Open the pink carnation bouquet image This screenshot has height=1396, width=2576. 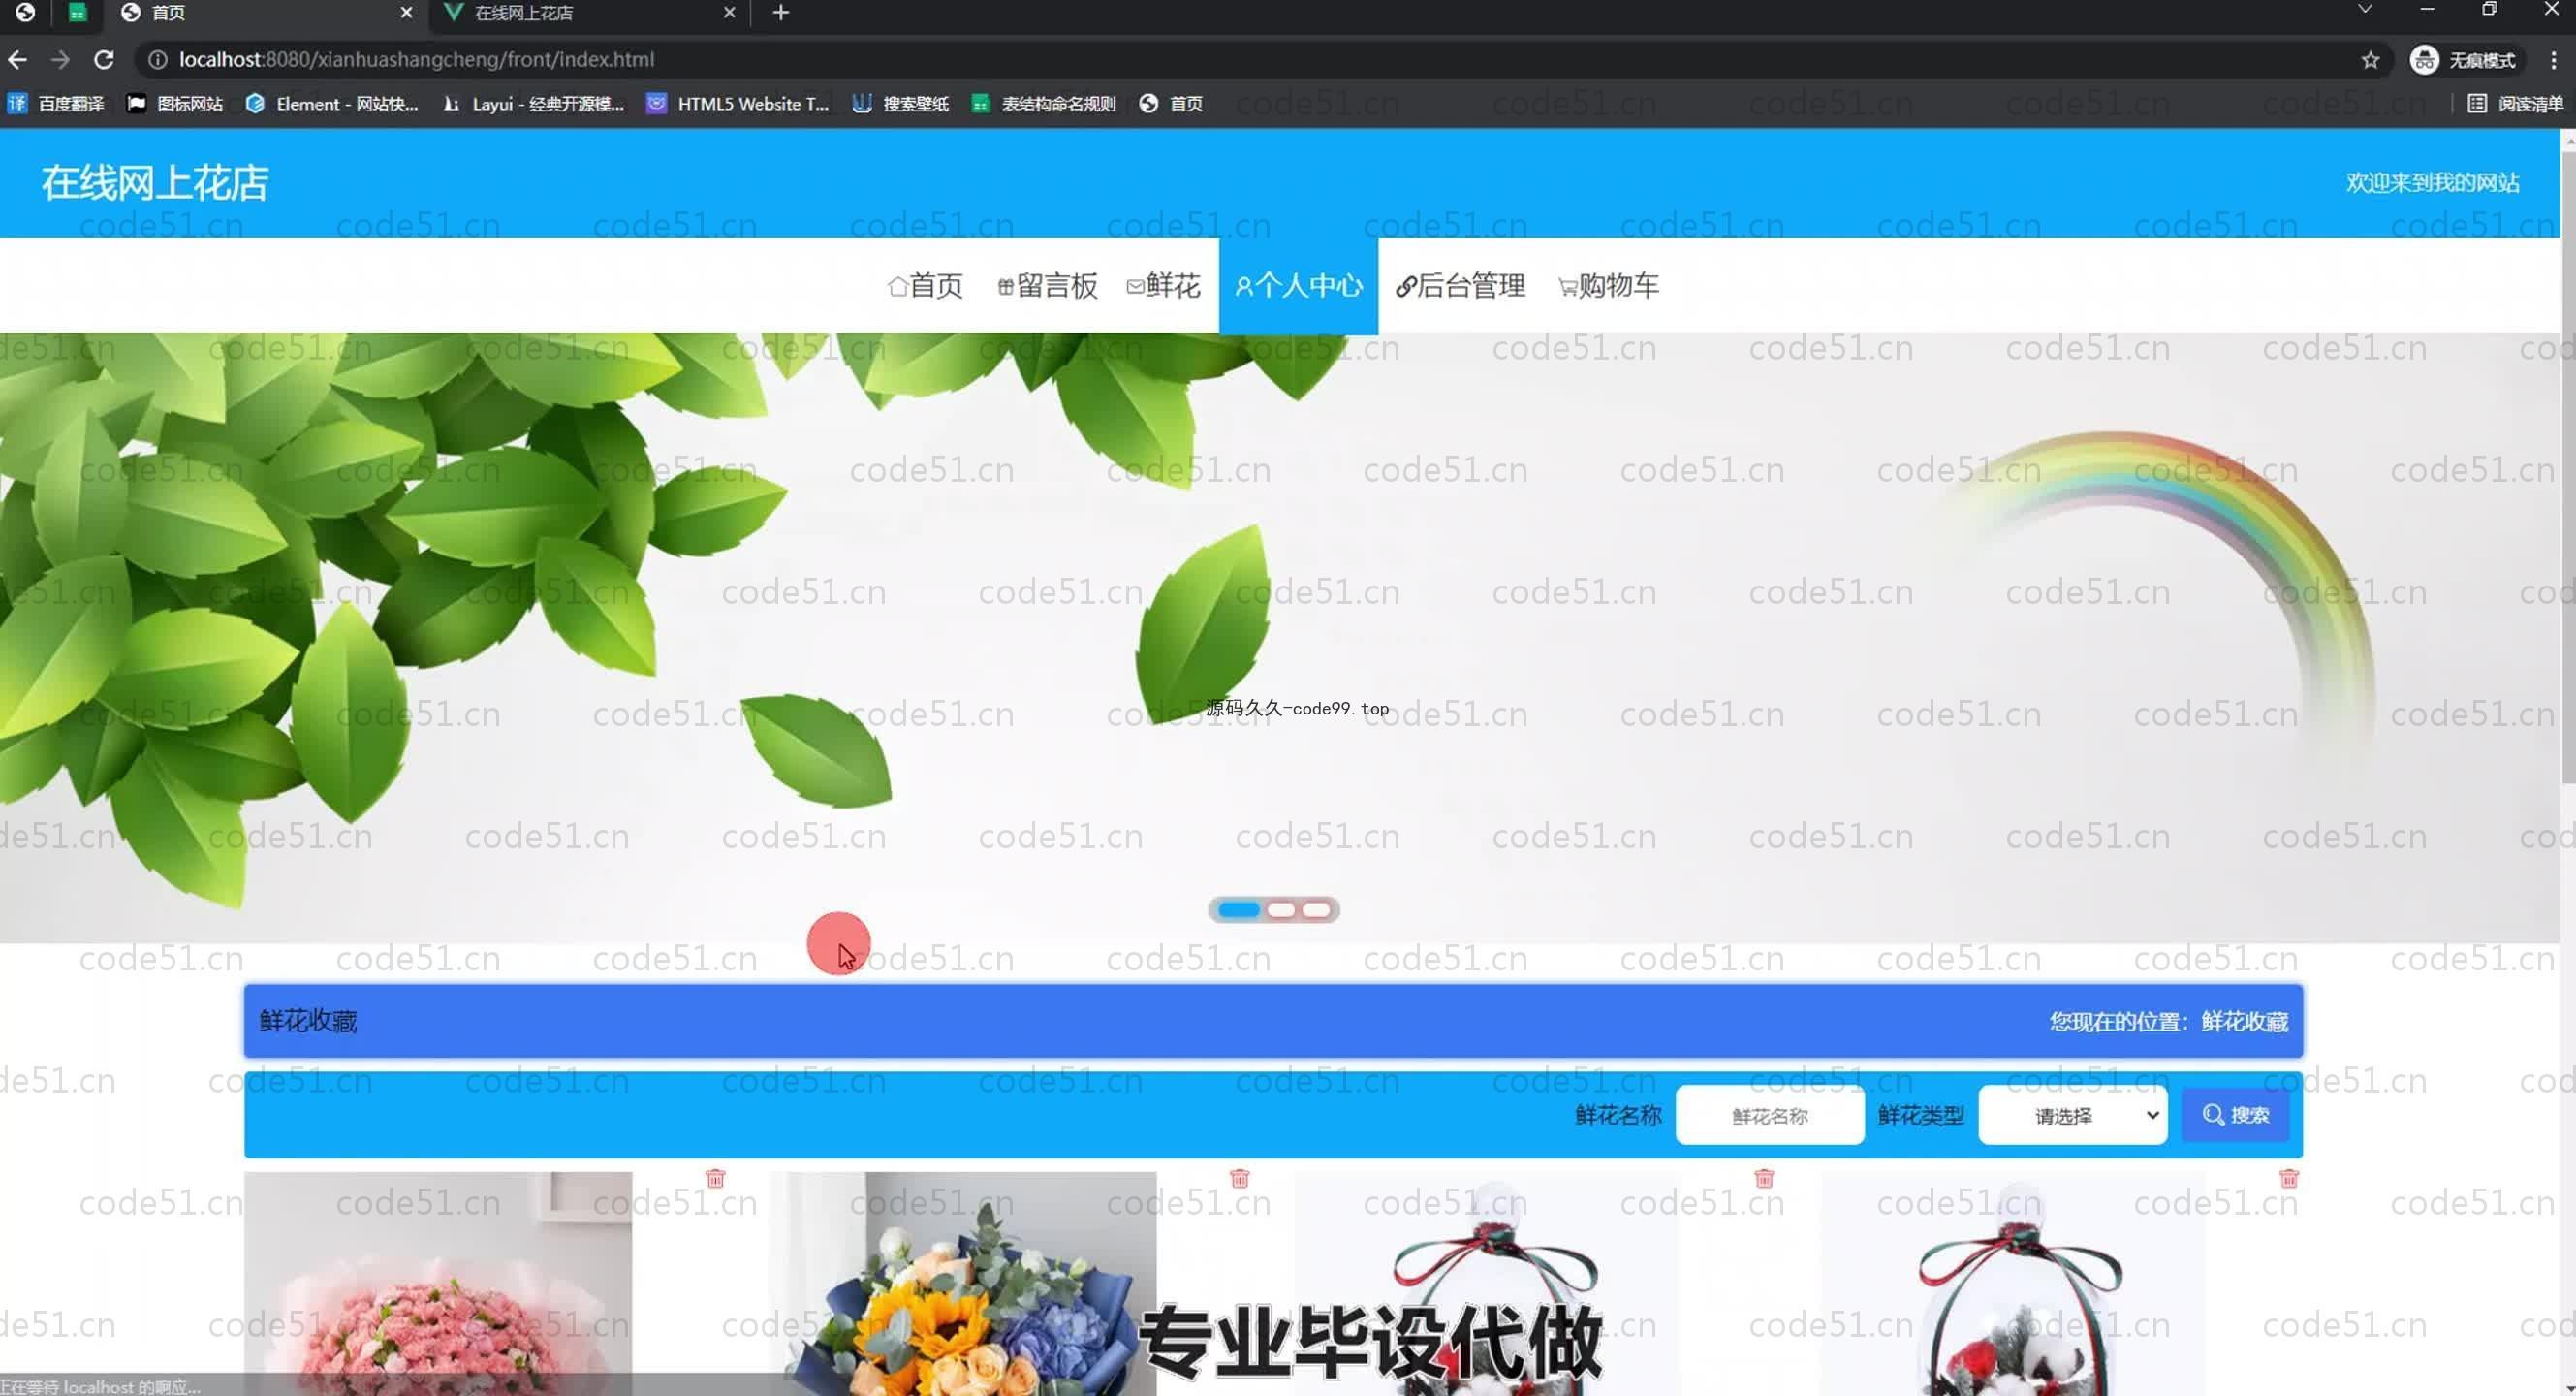[438, 1284]
